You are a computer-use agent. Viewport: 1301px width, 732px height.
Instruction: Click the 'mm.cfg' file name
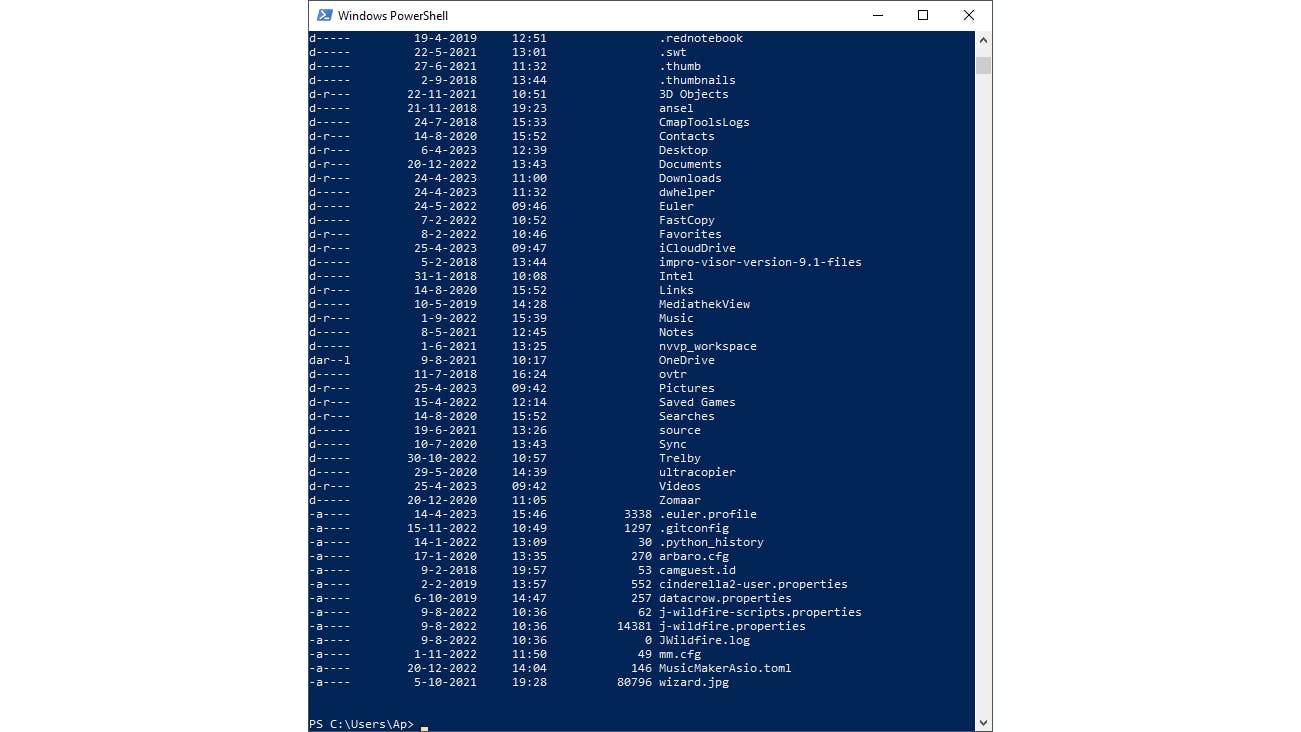click(x=680, y=654)
